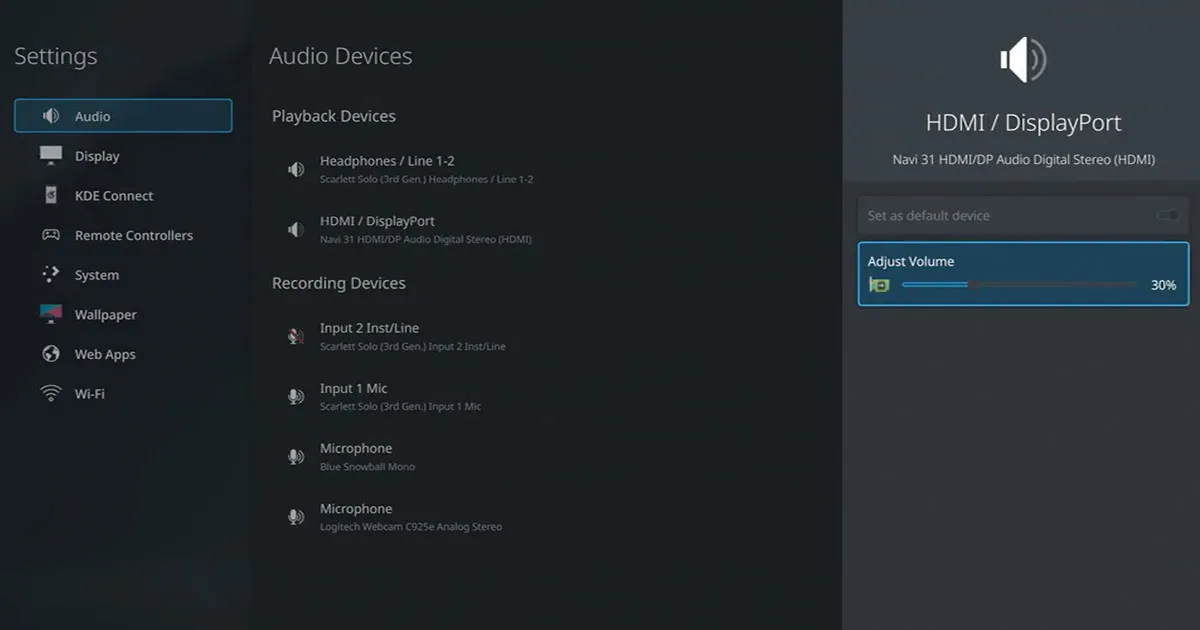Select the HDMI / DisplayPort playback device
The image size is (1200, 630).
click(x=377, y=229)
